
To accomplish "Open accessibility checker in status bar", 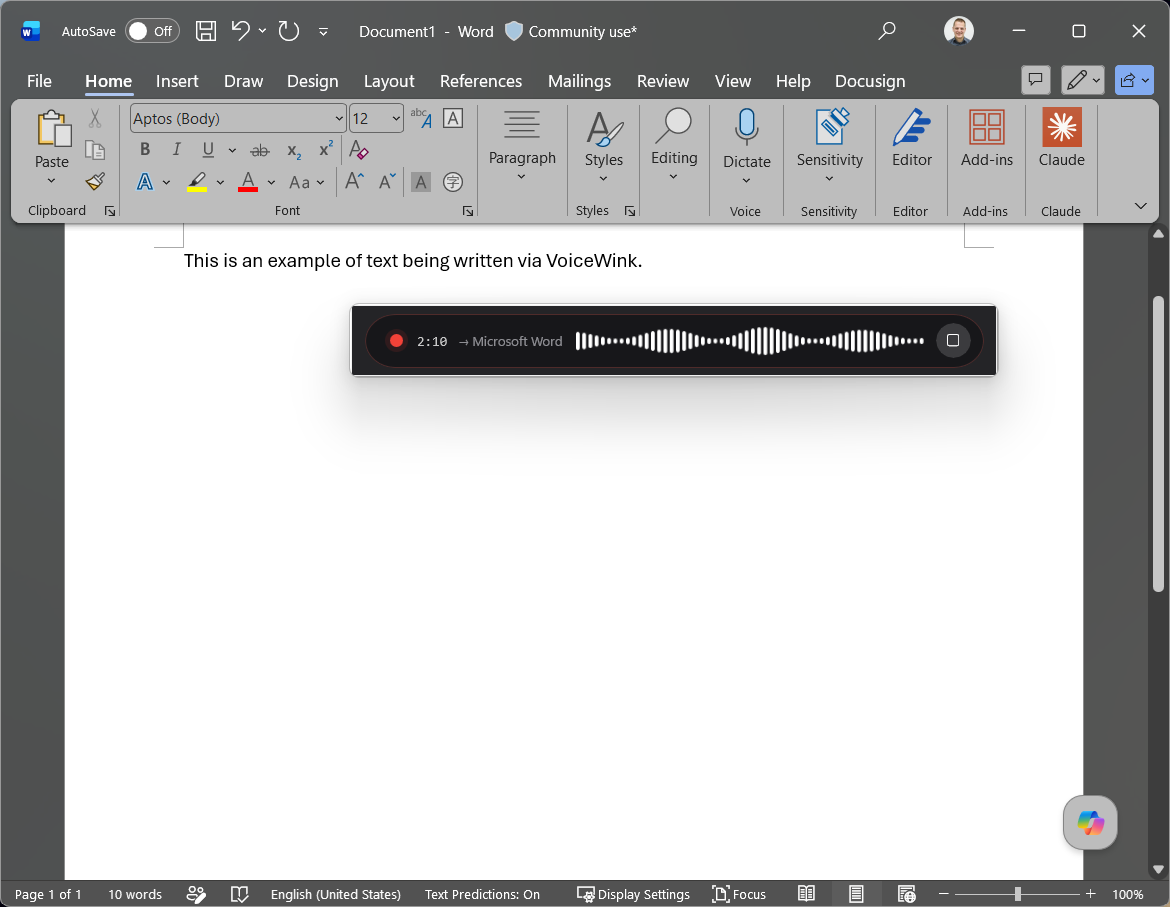I will (x=195, y=894).
